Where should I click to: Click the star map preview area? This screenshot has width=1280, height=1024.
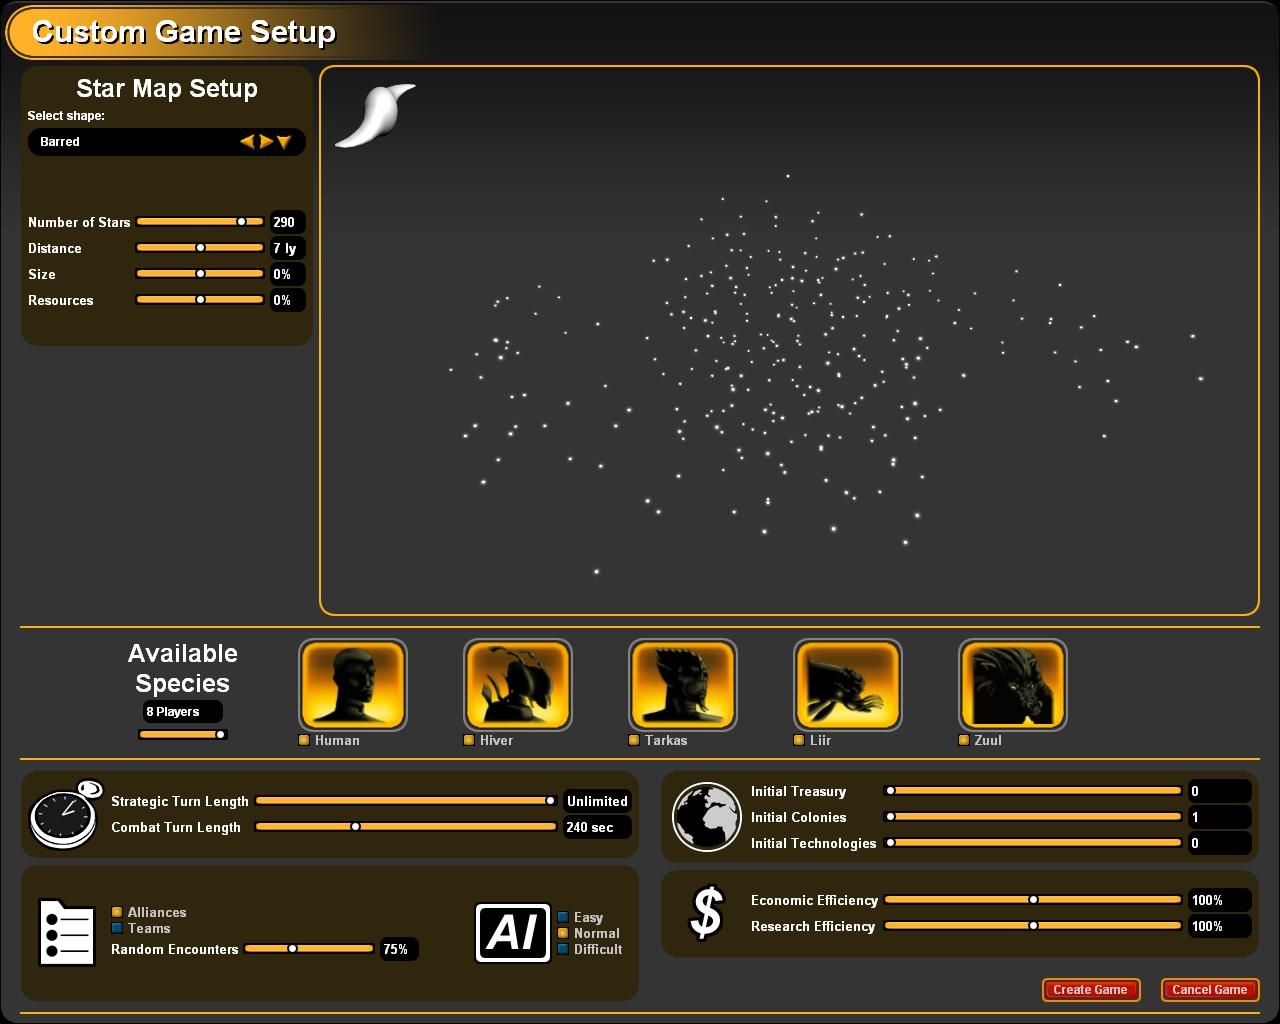(x=789, y=340)
